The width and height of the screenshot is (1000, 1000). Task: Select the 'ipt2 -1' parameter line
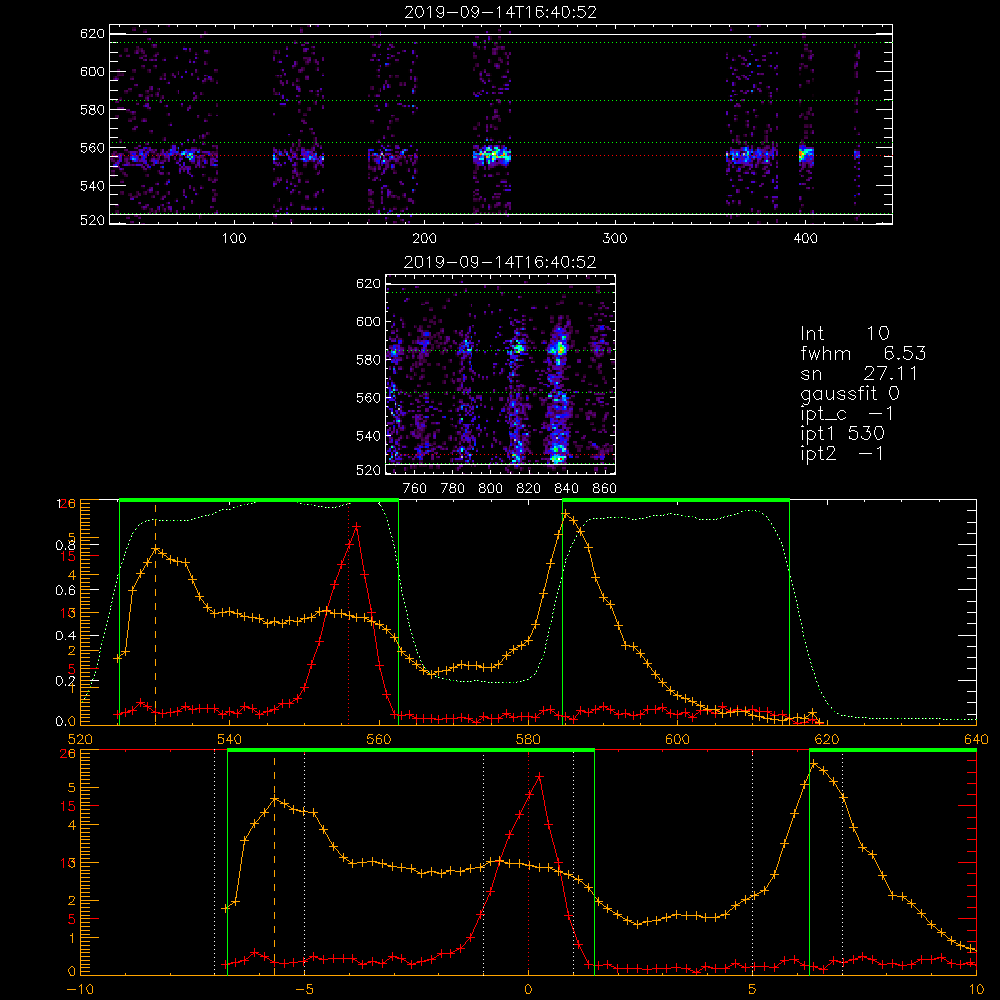click(x=842, y=453)
